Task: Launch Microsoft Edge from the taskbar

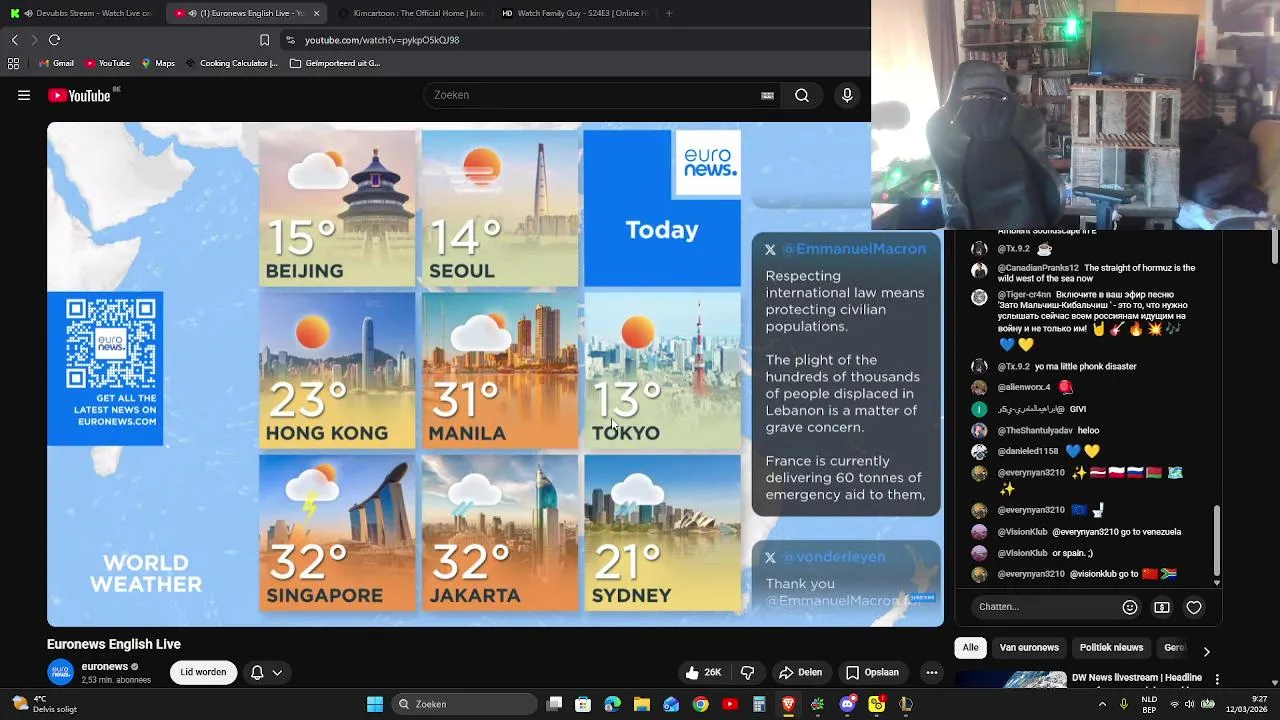Action: tap(612, 704)
